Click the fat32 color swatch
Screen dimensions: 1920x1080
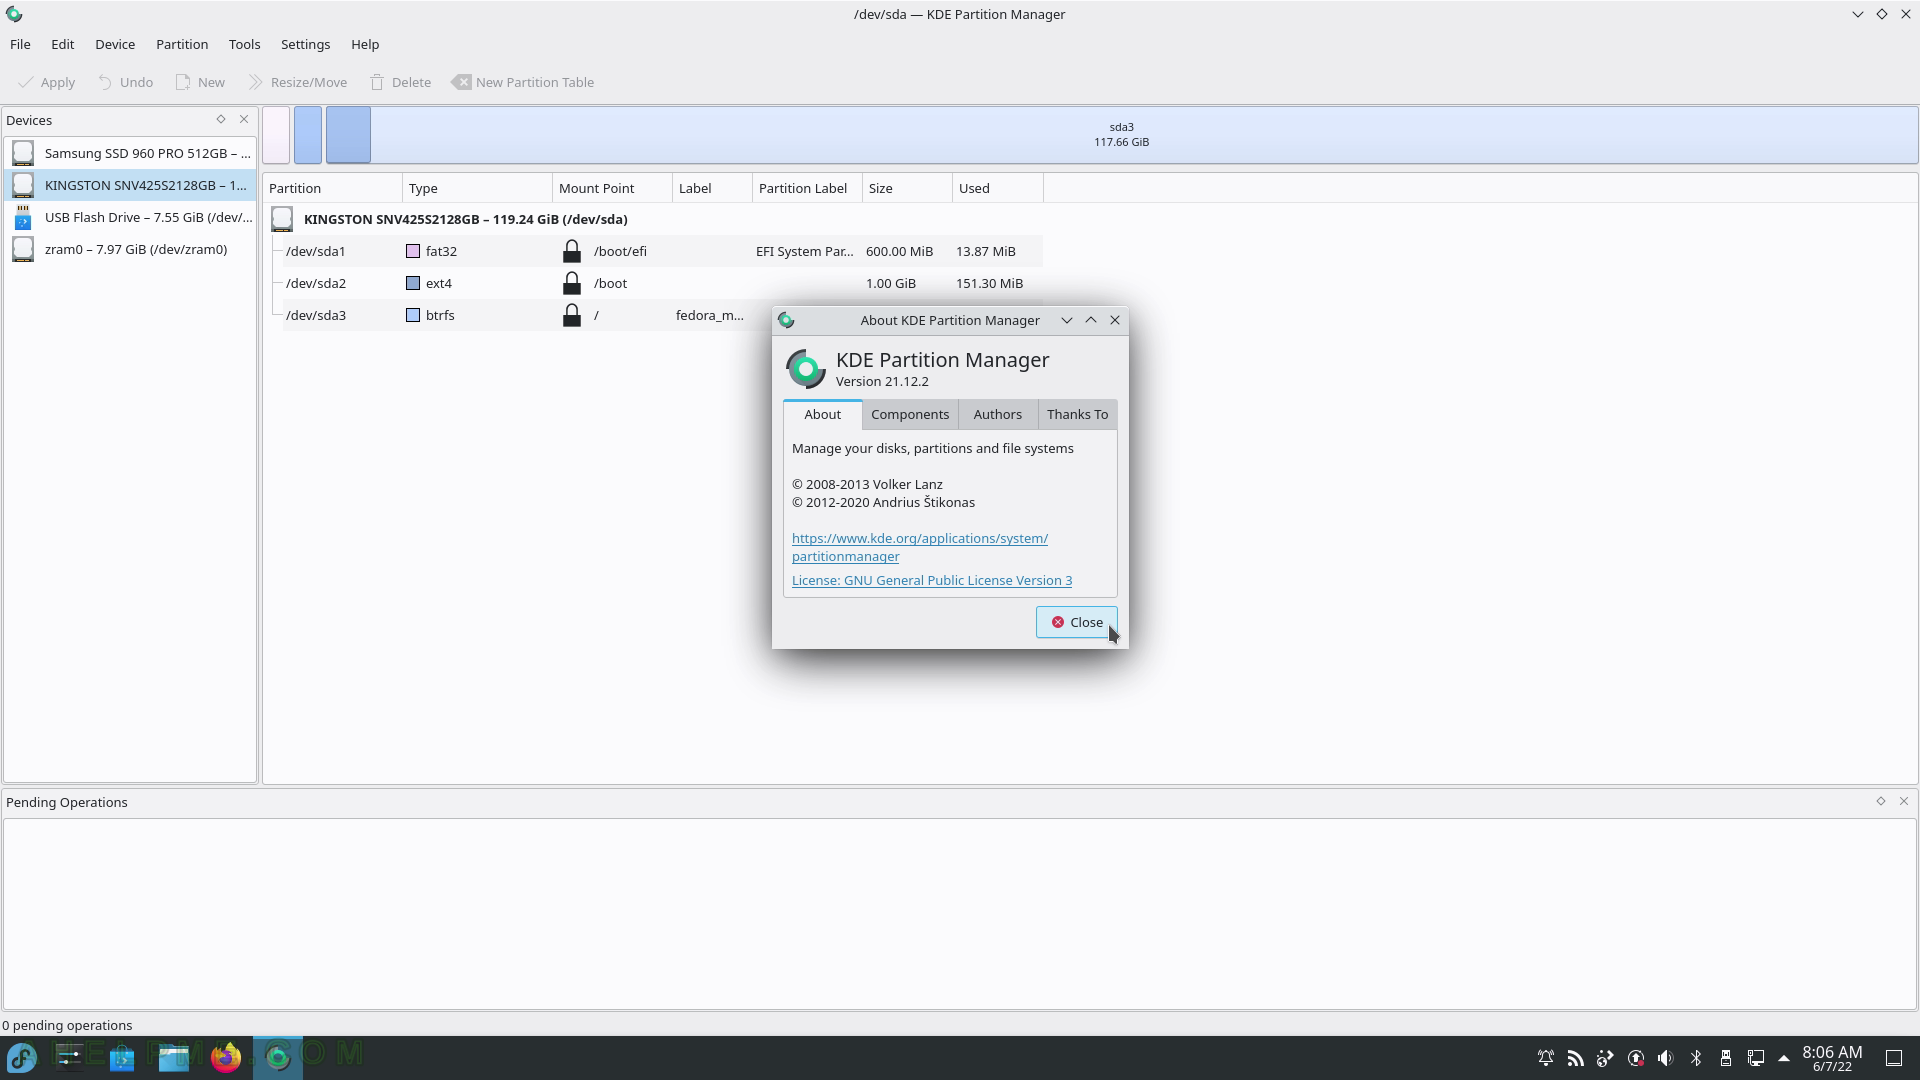tap(413, 251)
